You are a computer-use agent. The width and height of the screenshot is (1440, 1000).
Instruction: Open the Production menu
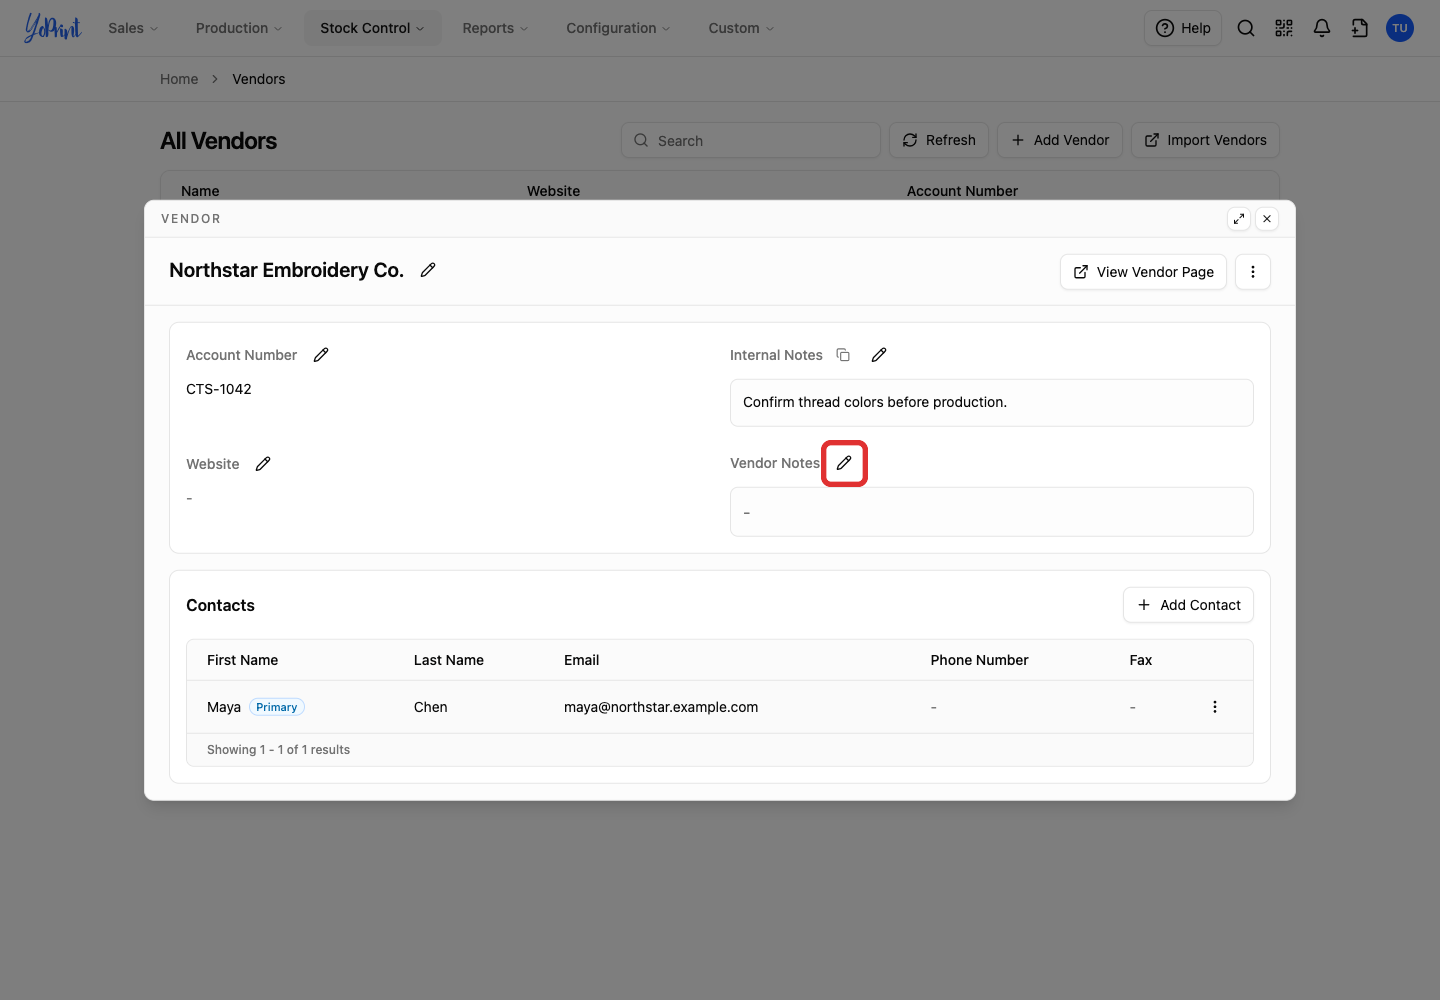(239, 28)
